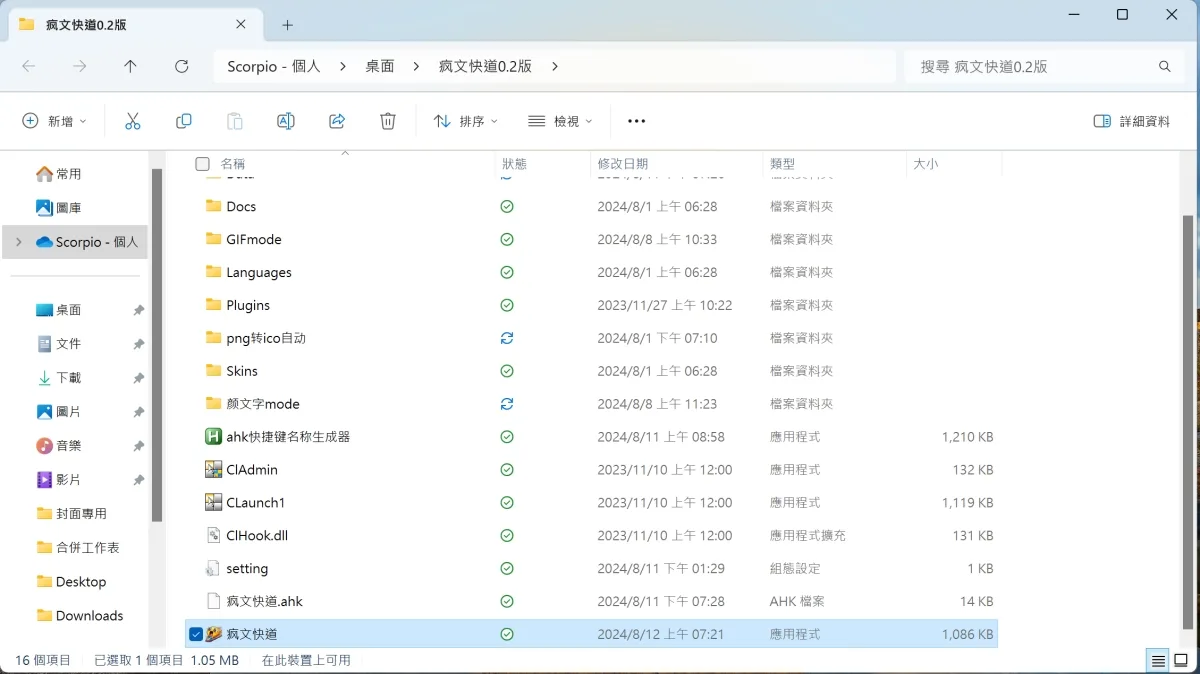Click the Refresh button beside address bar
This screenshot has height=674, width=1200.
181,66
